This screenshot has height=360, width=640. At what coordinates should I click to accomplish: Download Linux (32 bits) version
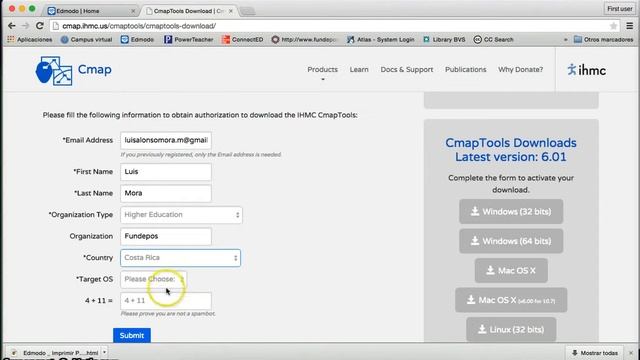pos(511,329)
